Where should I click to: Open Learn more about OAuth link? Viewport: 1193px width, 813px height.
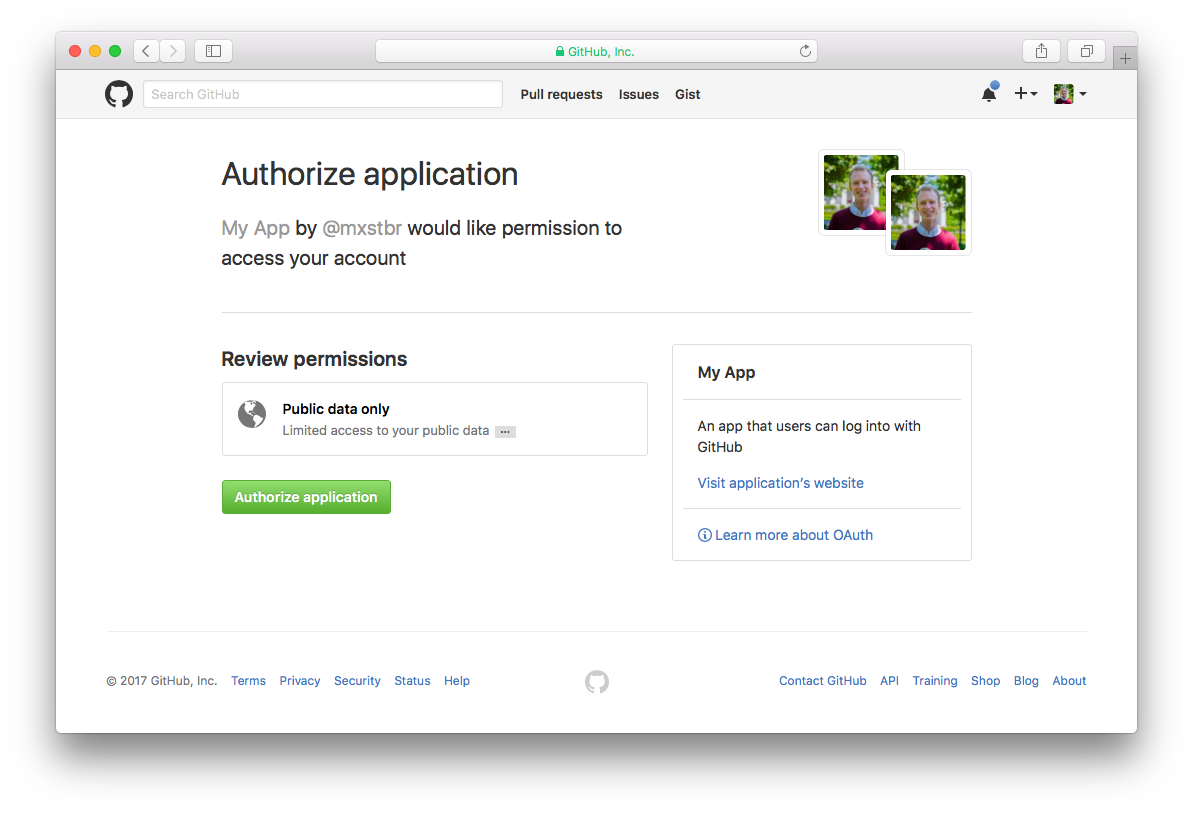[794, 535]
